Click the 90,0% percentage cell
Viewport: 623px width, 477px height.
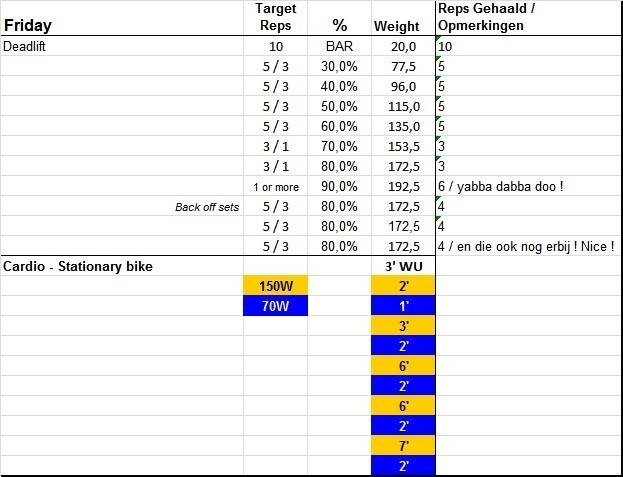pyautogui.click(x=339, y=186)
